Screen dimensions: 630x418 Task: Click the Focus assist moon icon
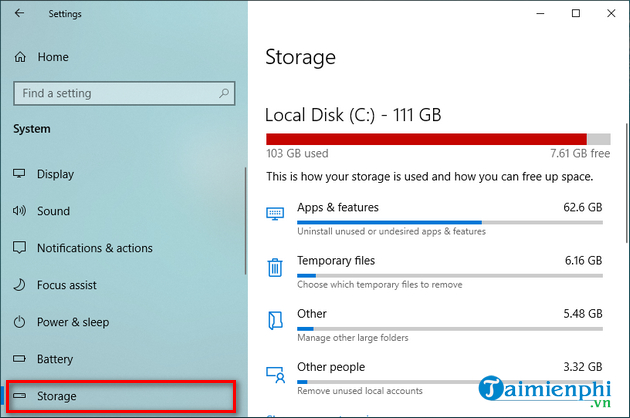19,285
